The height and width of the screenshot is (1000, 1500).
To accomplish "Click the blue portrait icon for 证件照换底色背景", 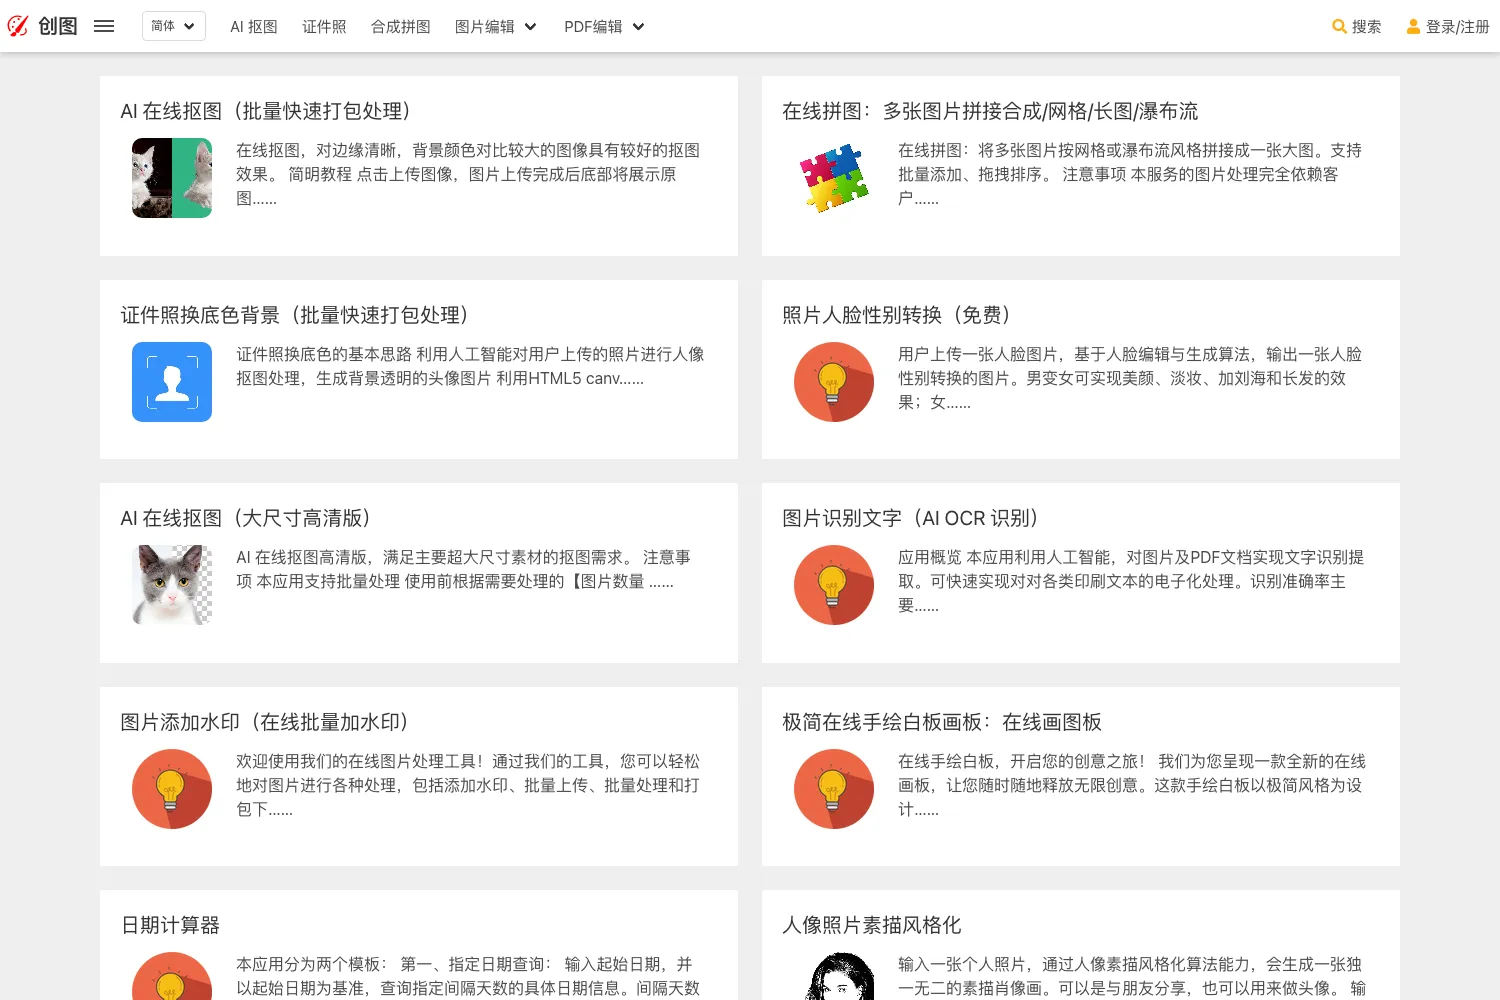I will click(172, 382).
